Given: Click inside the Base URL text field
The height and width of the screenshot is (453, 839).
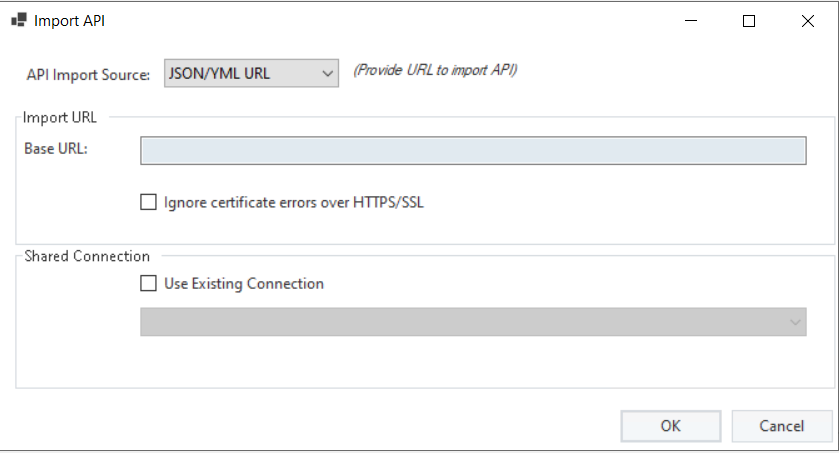Looking at the screenshot, I should point(472,150).
